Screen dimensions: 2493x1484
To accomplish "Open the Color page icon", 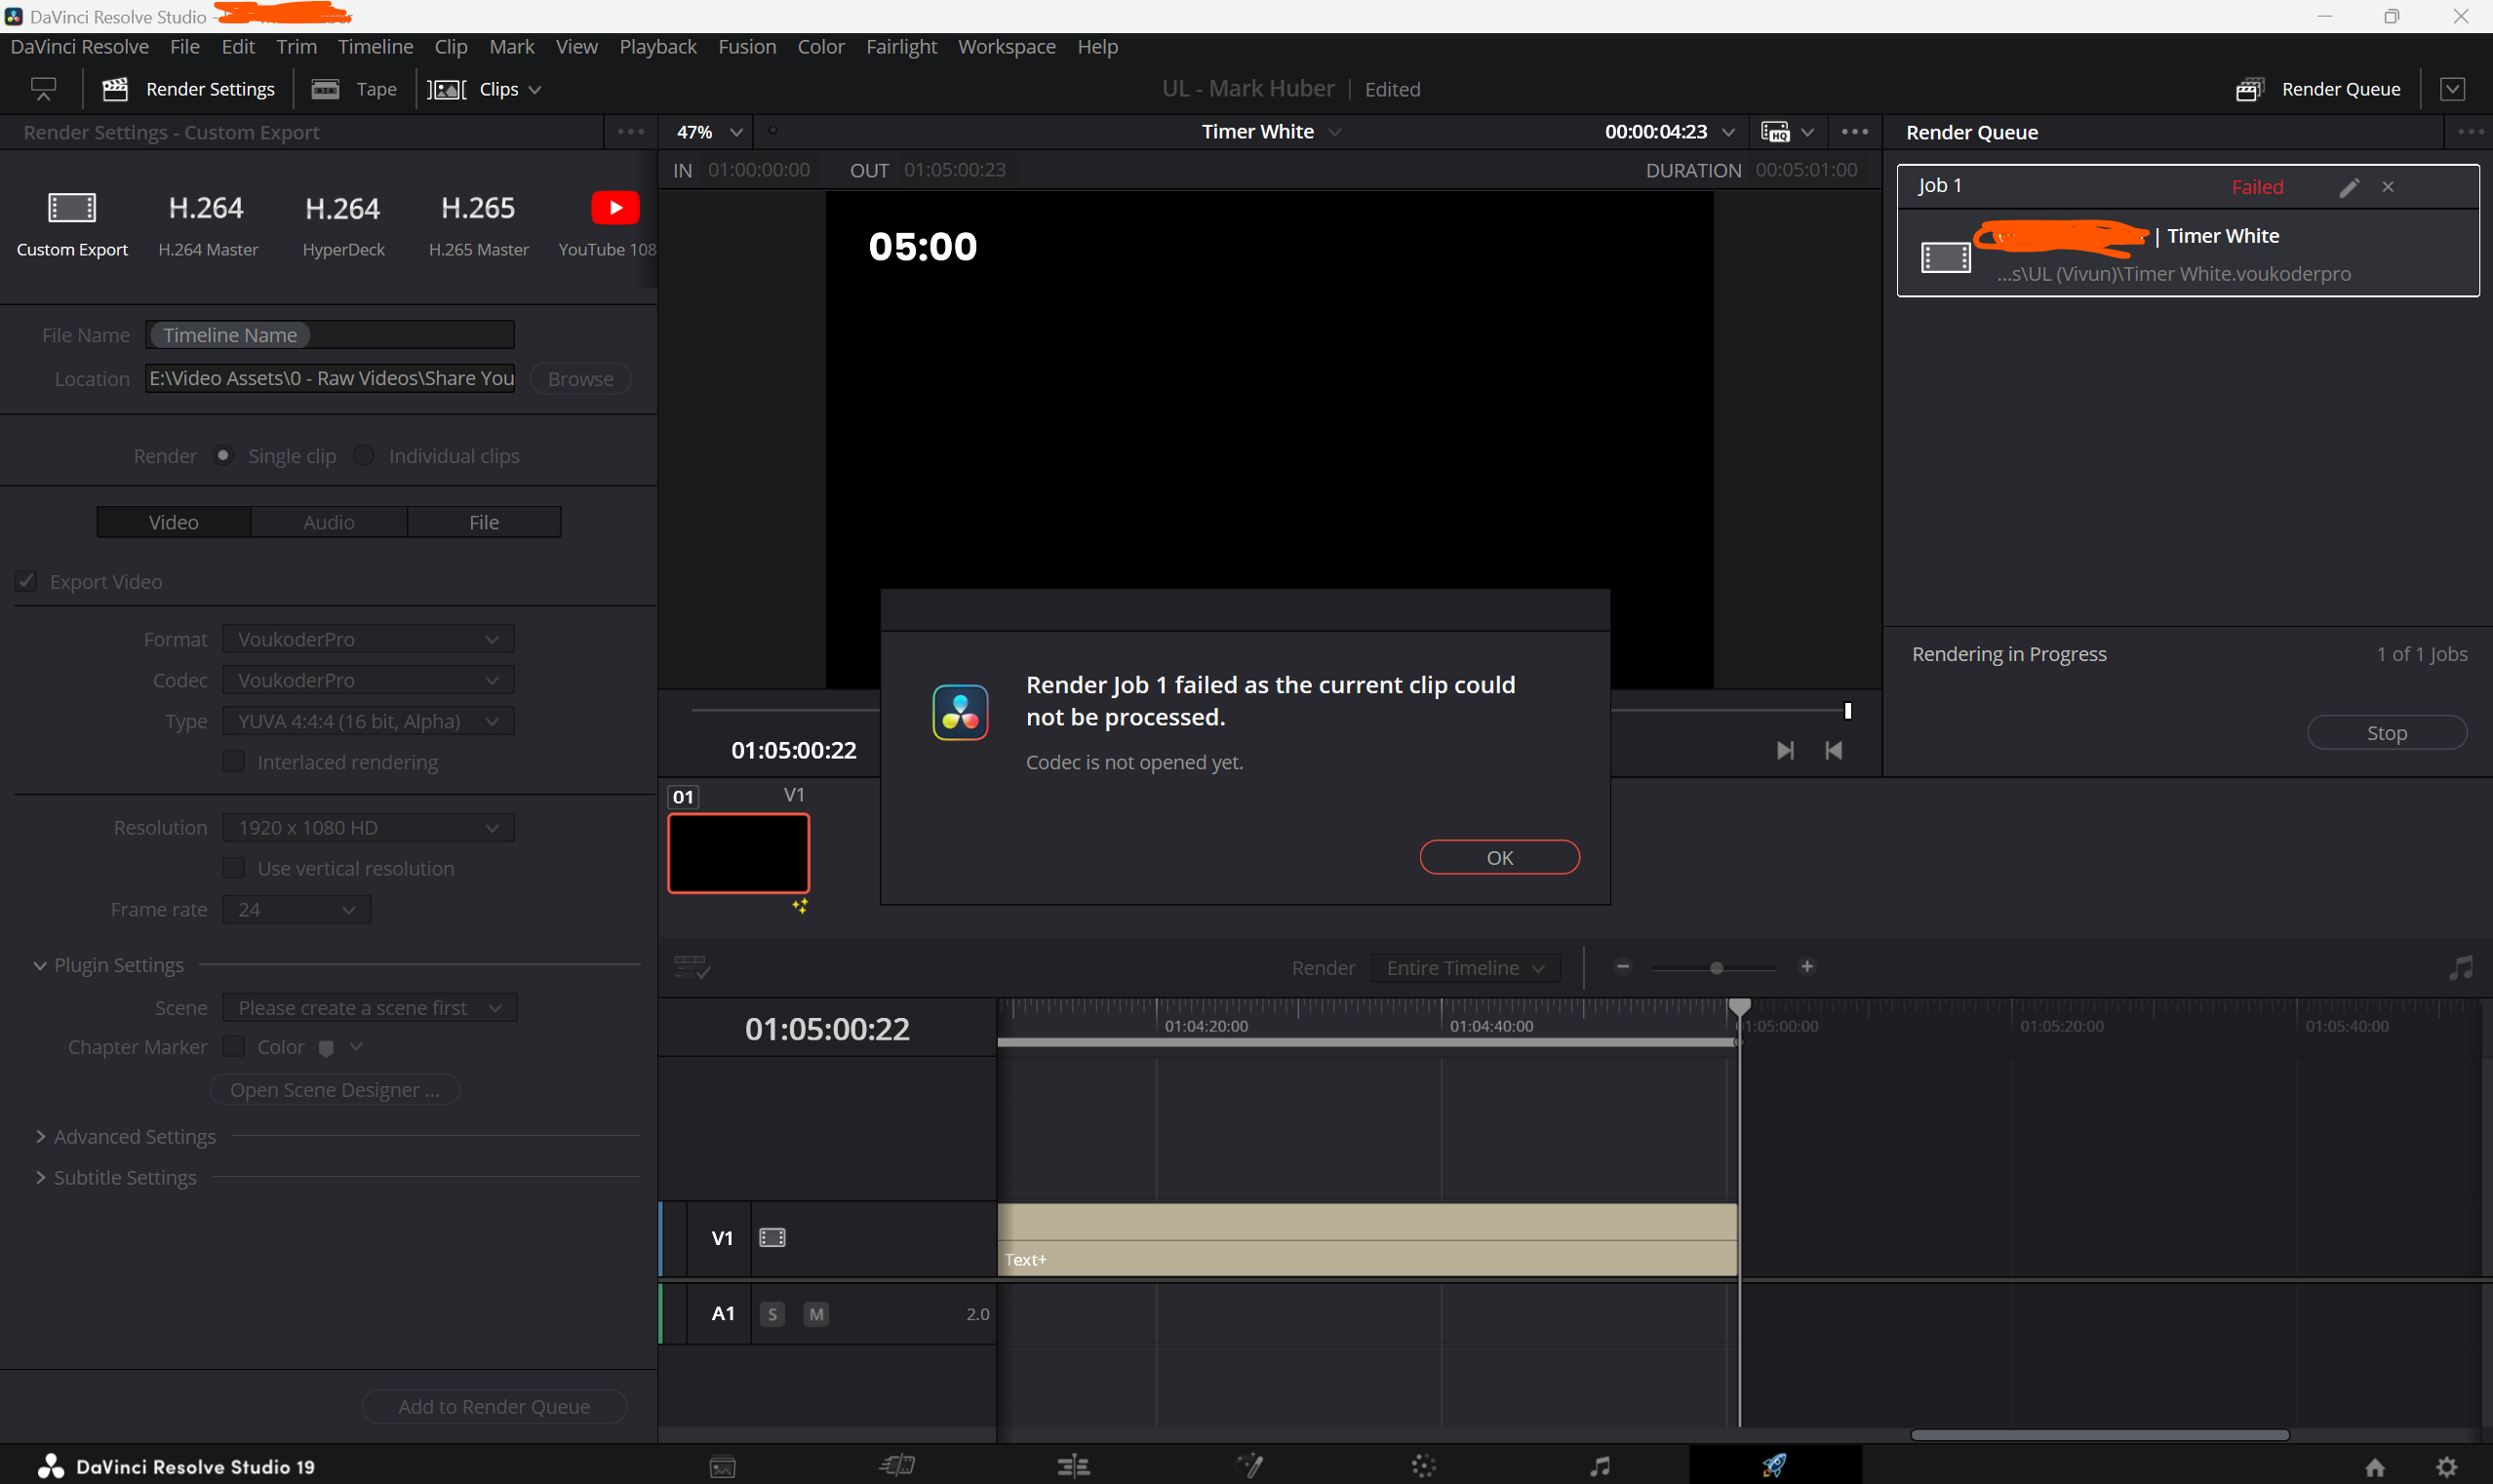I will (x=1424, y=1466).
